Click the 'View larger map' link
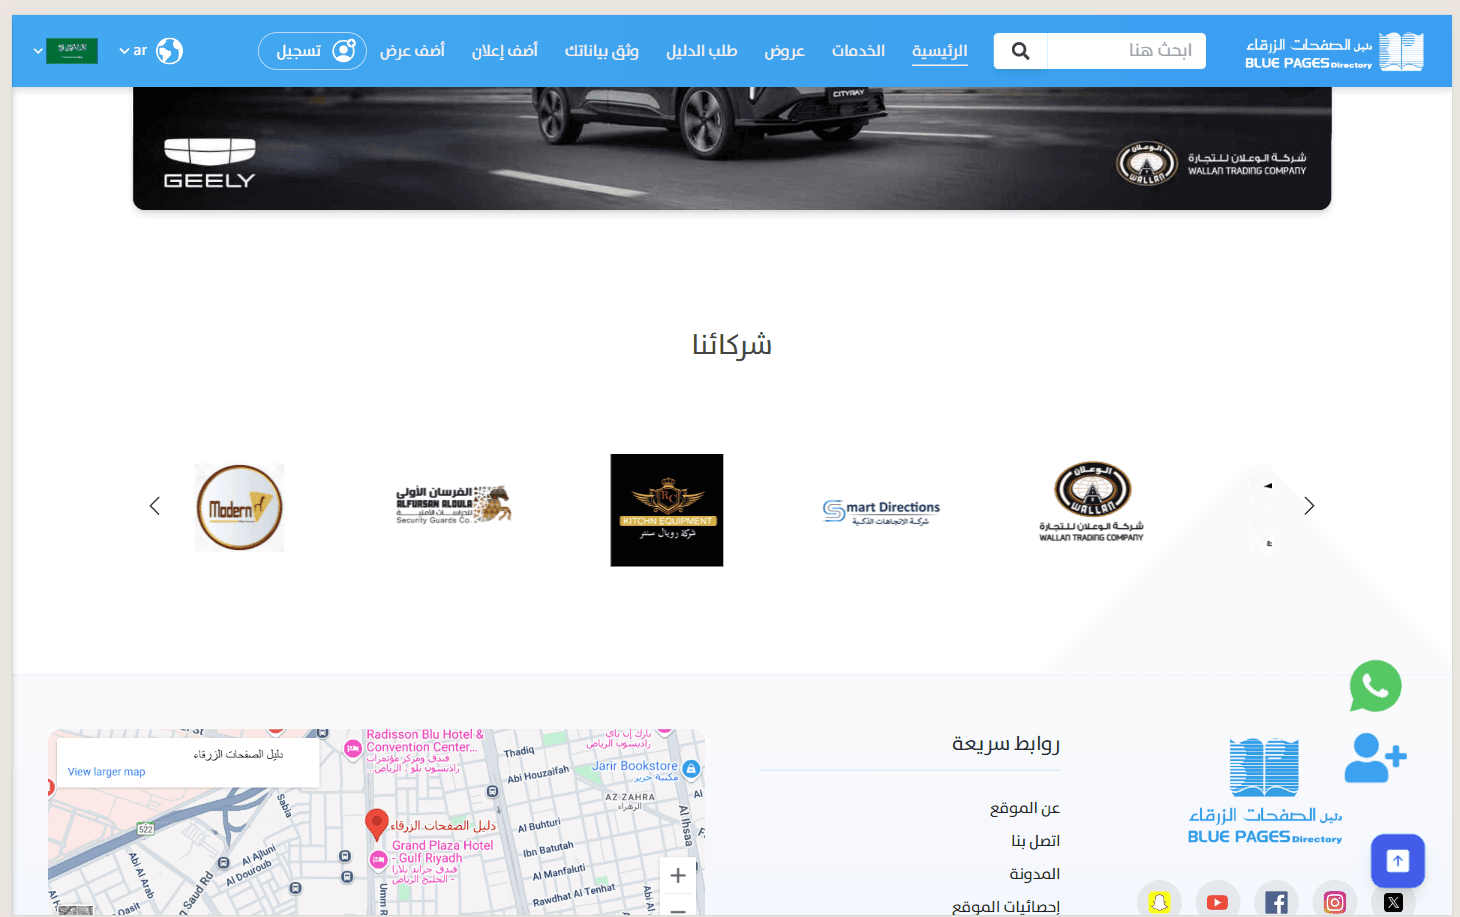 [107, 772]
